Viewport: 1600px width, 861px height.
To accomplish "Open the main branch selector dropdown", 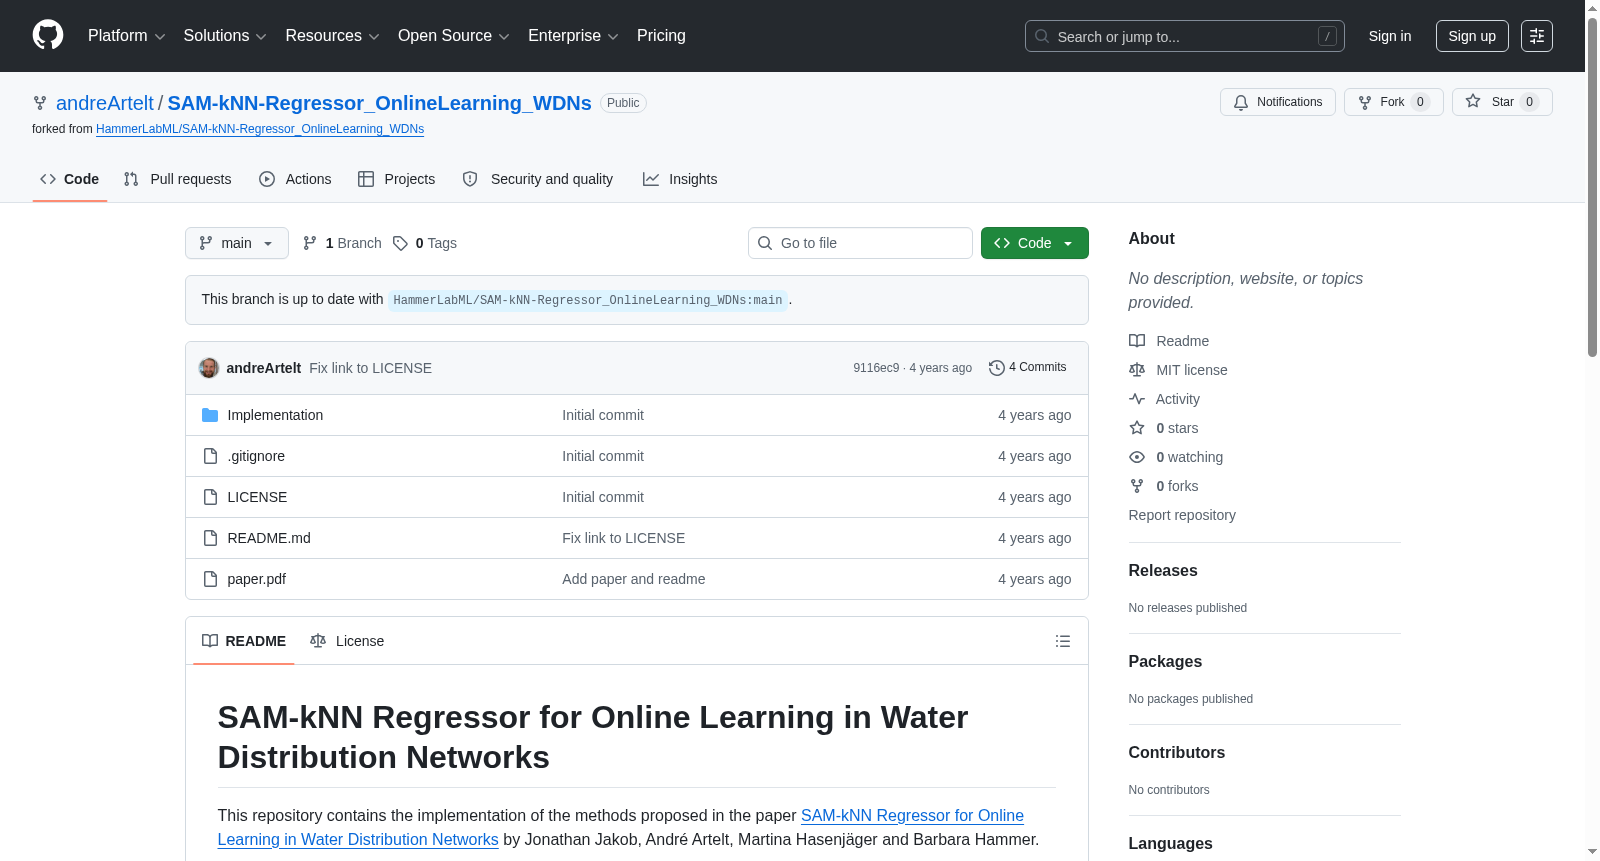I will coord(237,243).
